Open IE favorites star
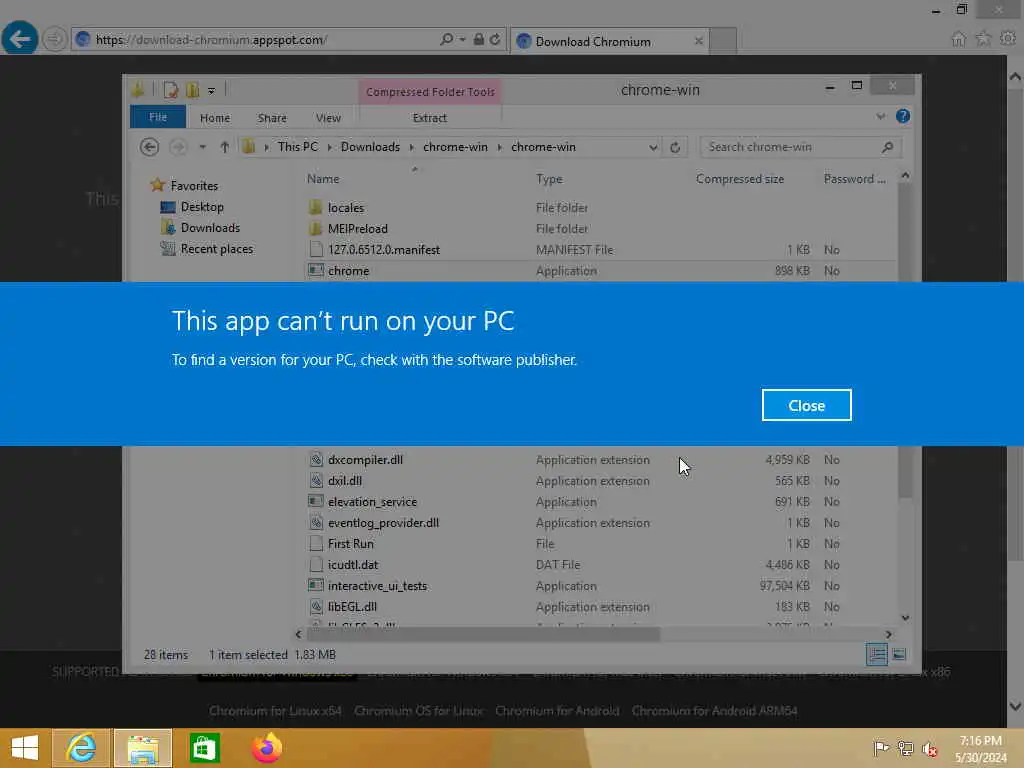1024x768 pixels. point(983,39)
